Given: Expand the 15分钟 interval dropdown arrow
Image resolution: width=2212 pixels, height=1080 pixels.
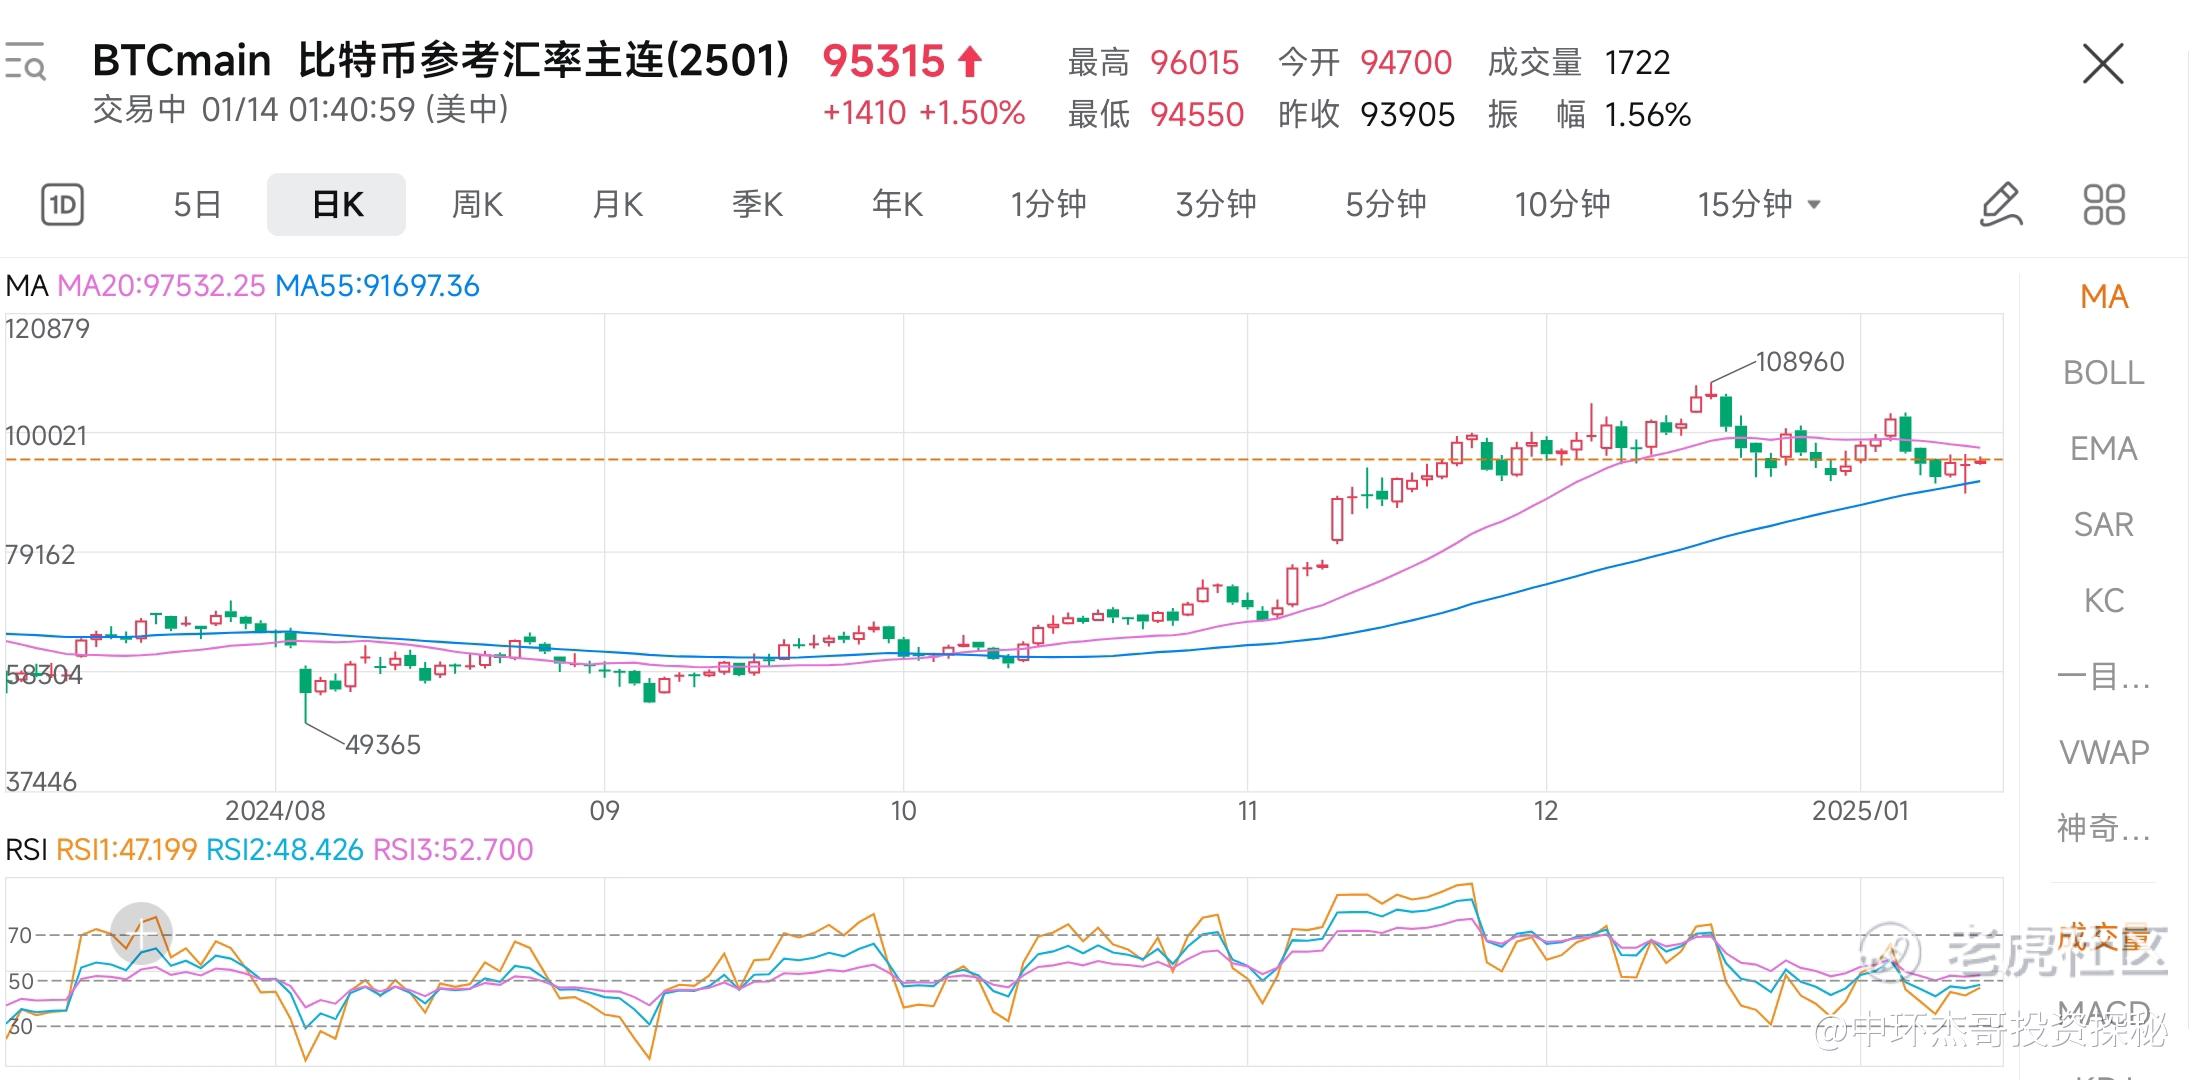Looking at the screenshot, I should tap(1814, 205).
